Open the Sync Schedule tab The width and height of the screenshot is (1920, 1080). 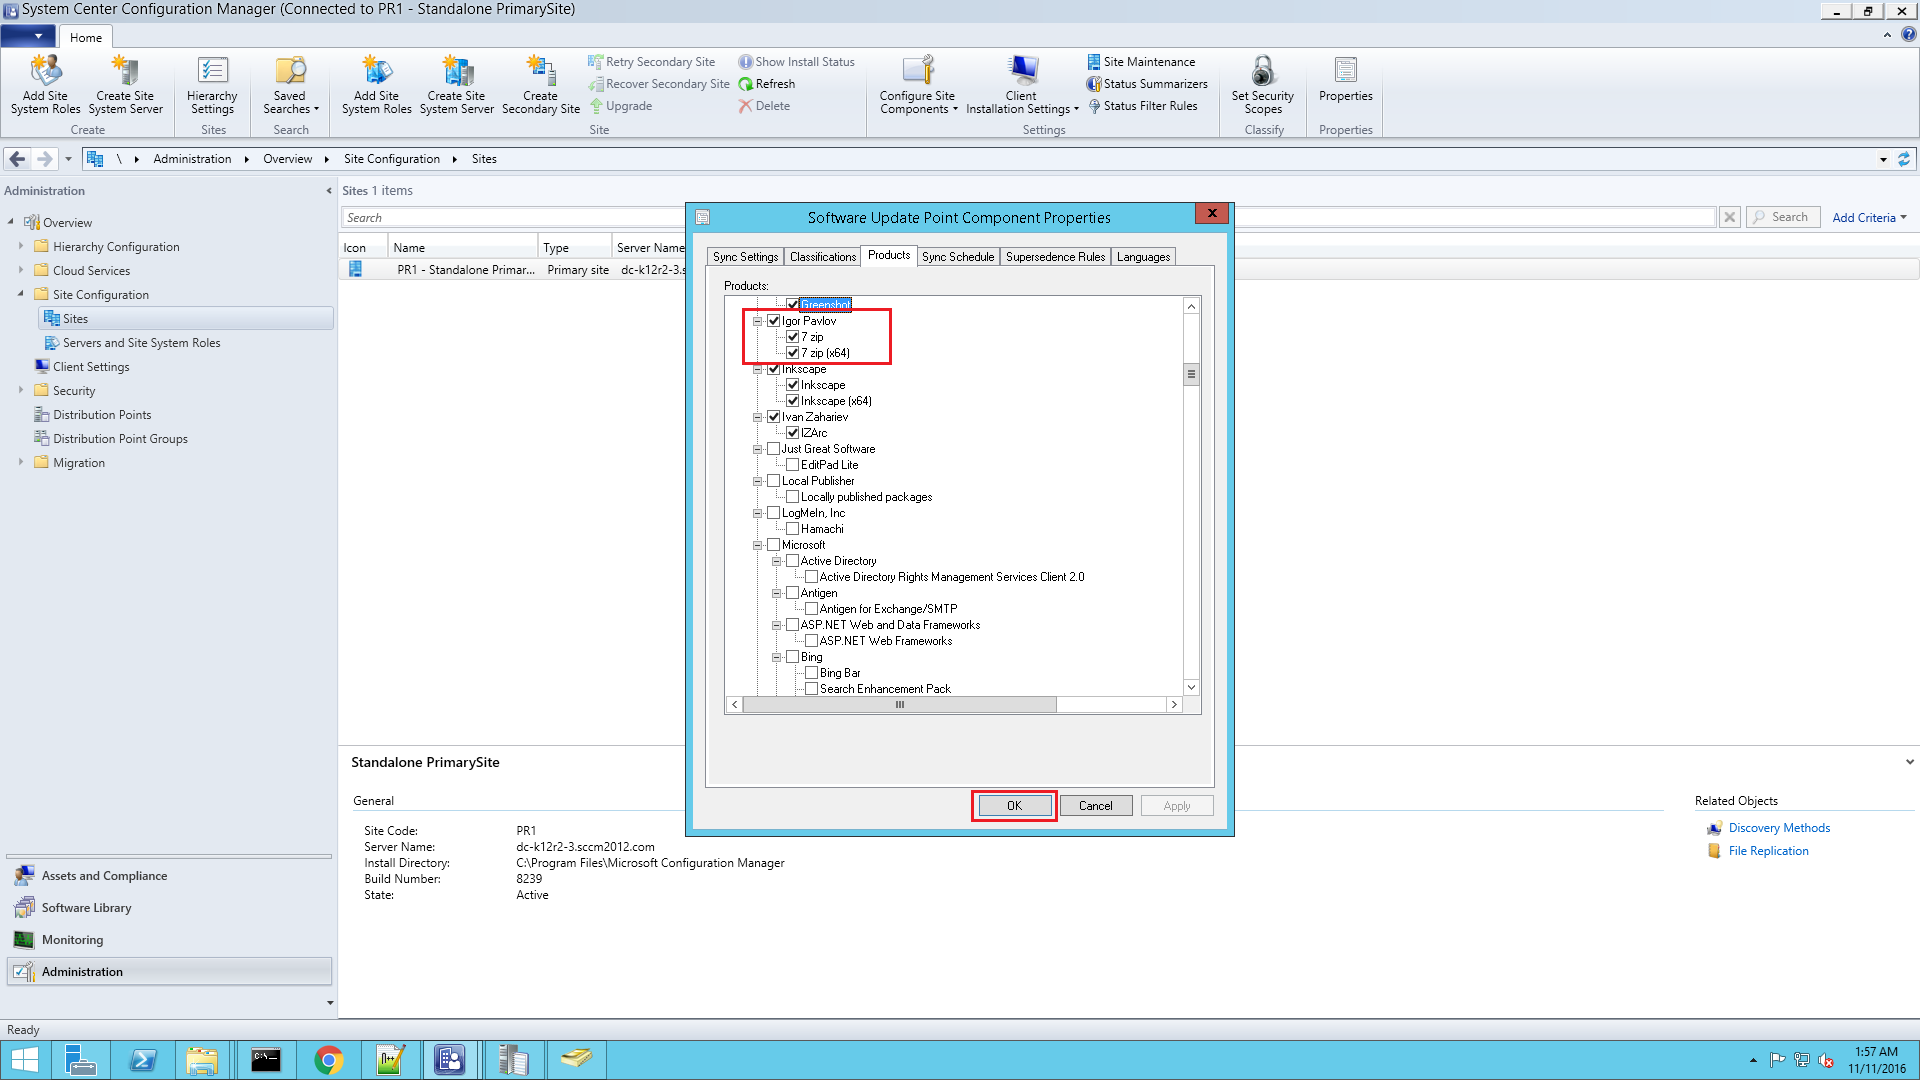pyautogui.click(x=957, y=257)
